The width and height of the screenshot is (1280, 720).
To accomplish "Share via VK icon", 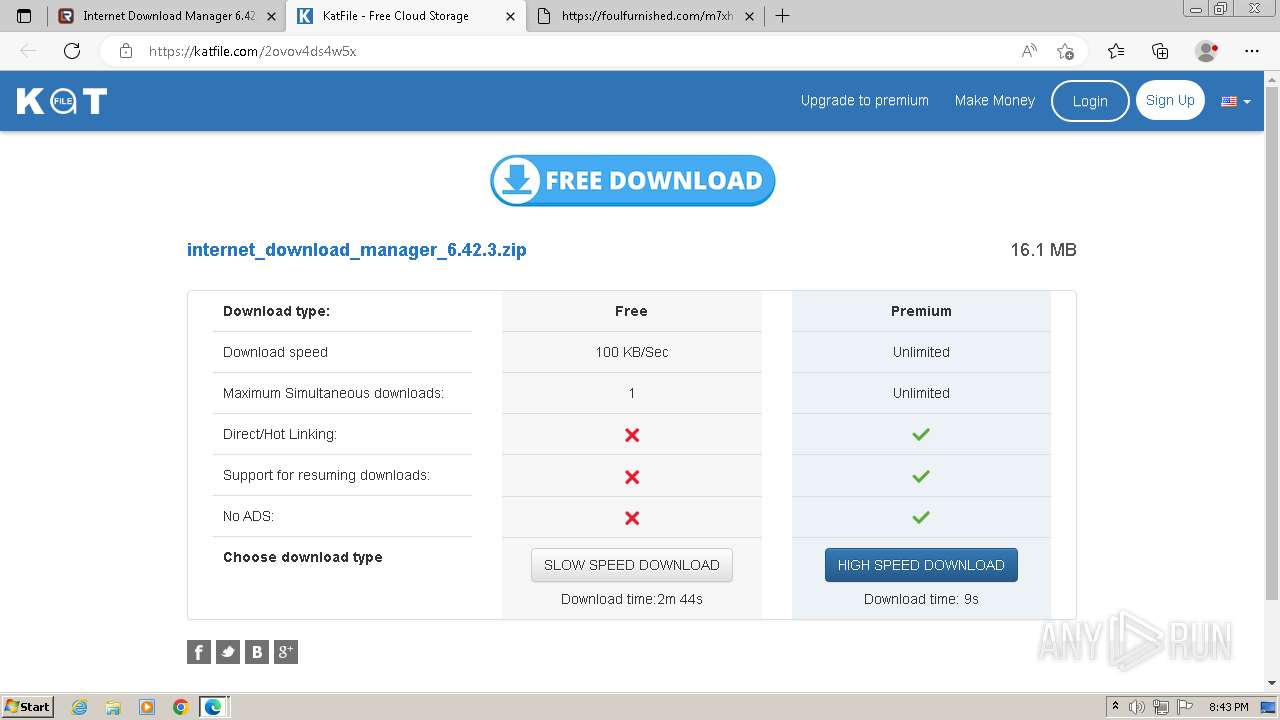I will tap(257, 652).
